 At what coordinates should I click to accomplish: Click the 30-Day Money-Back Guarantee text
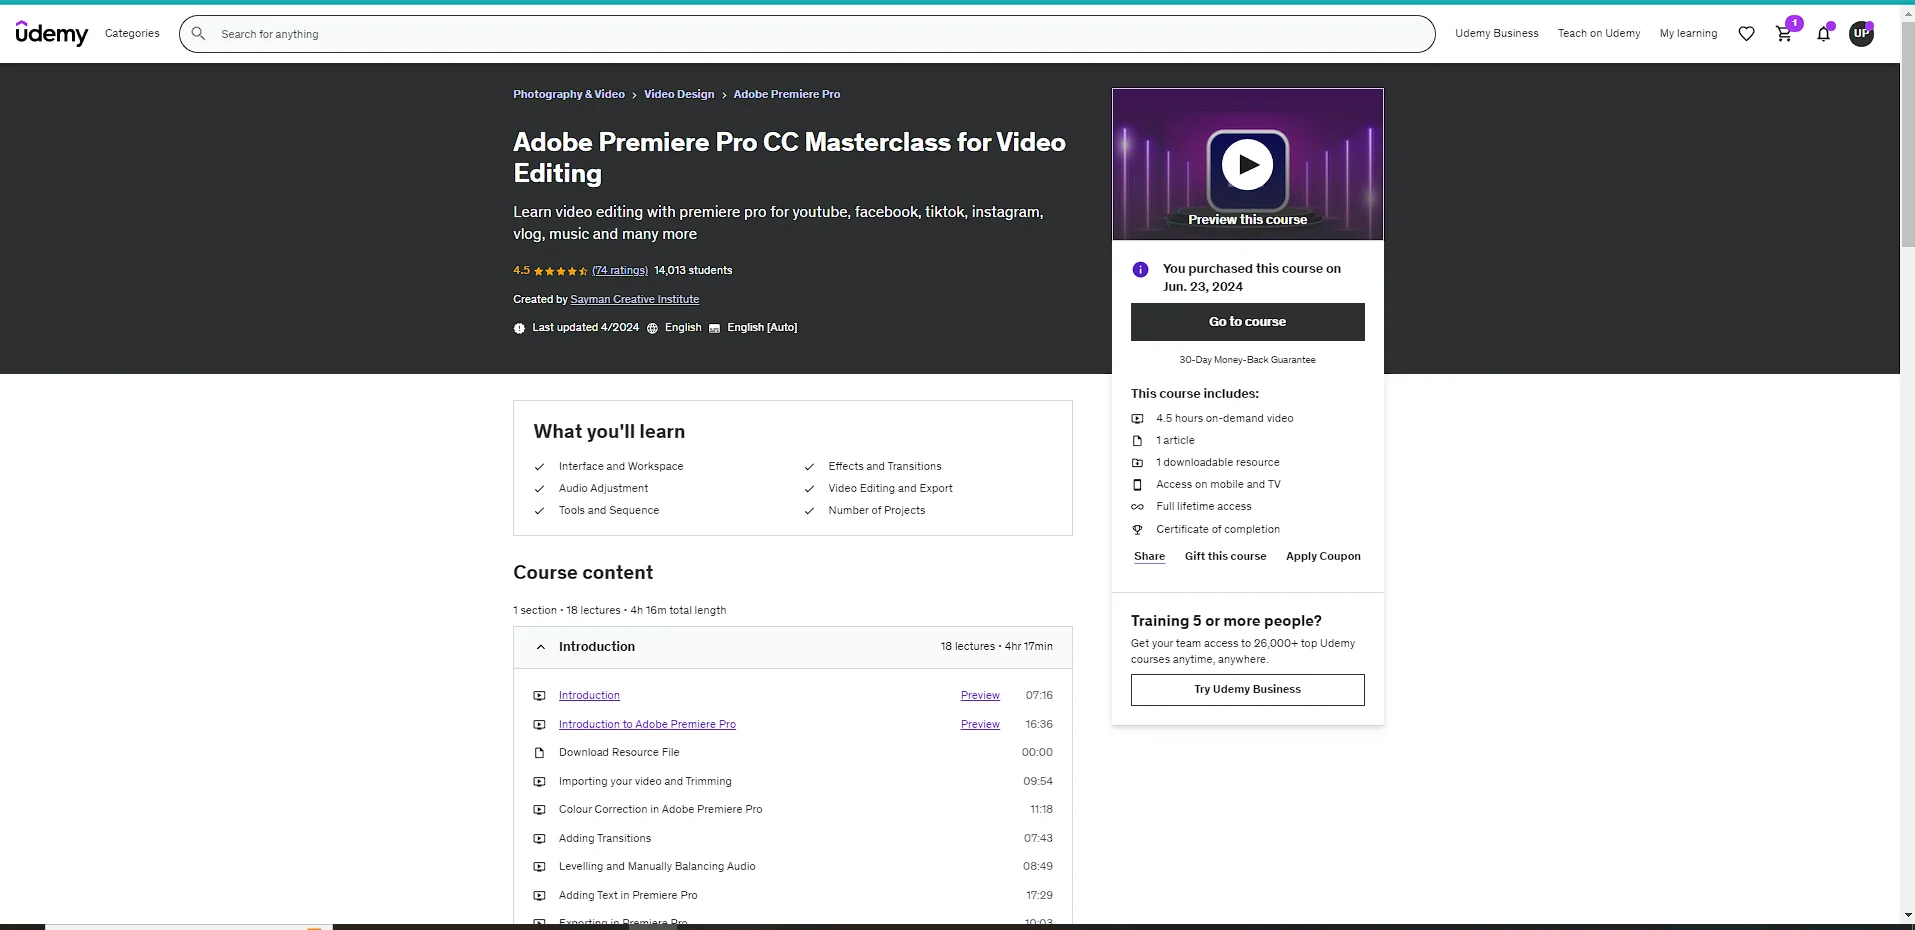(1247, 360)
